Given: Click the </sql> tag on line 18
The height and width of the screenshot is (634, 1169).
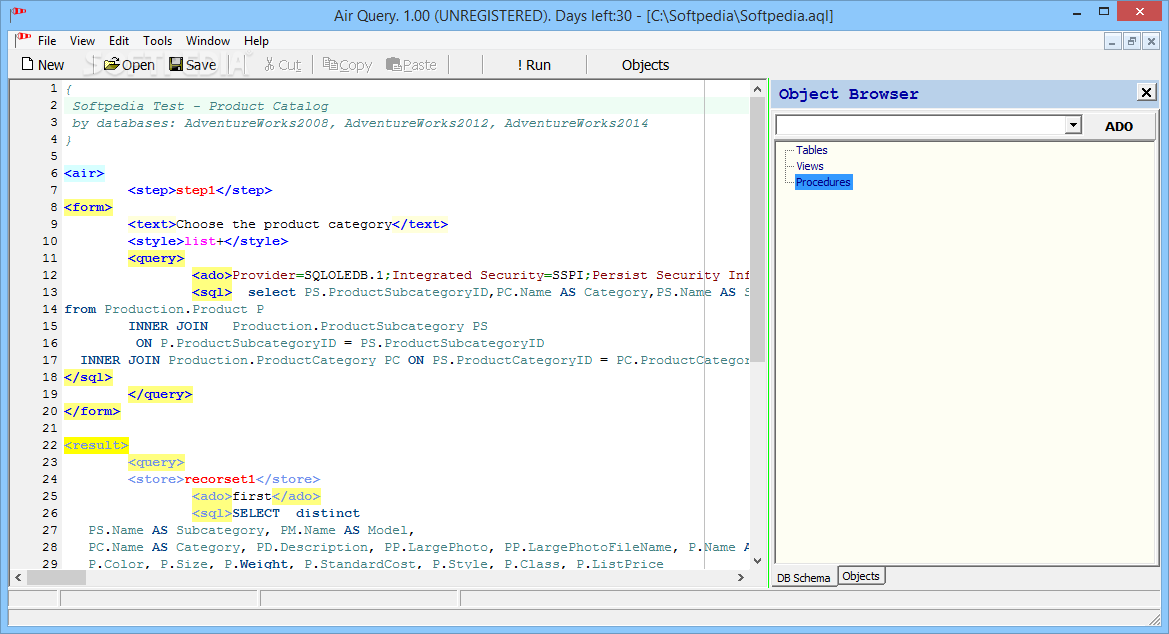Looking at the screenshot, I should (x=88, y=377).
